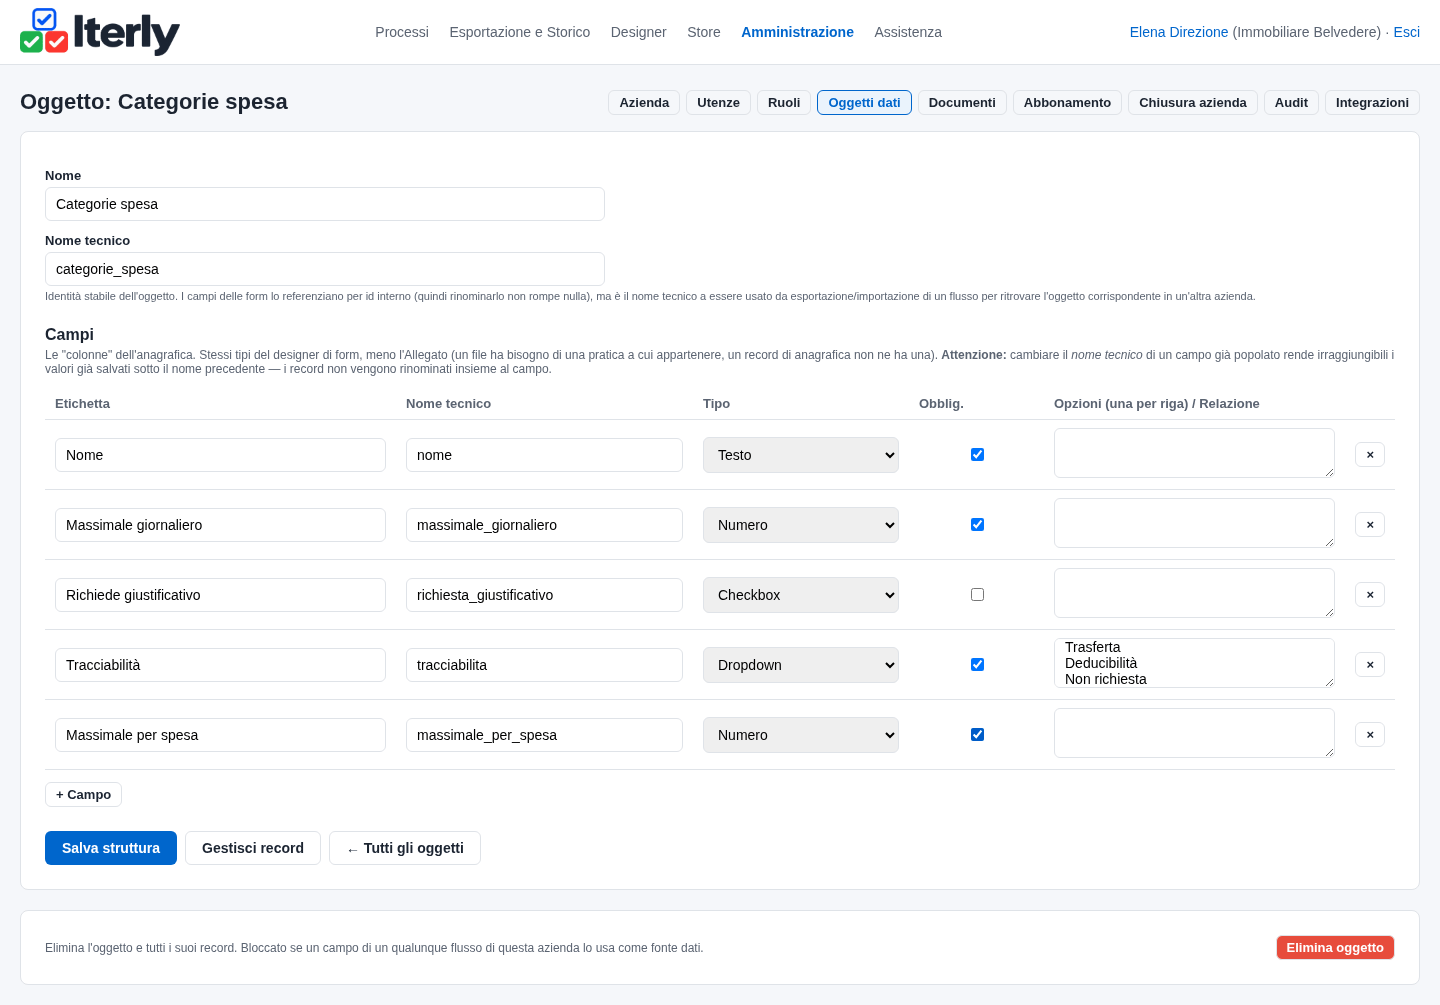Edit the Tracciabilità options textarea

(1194, 663)
